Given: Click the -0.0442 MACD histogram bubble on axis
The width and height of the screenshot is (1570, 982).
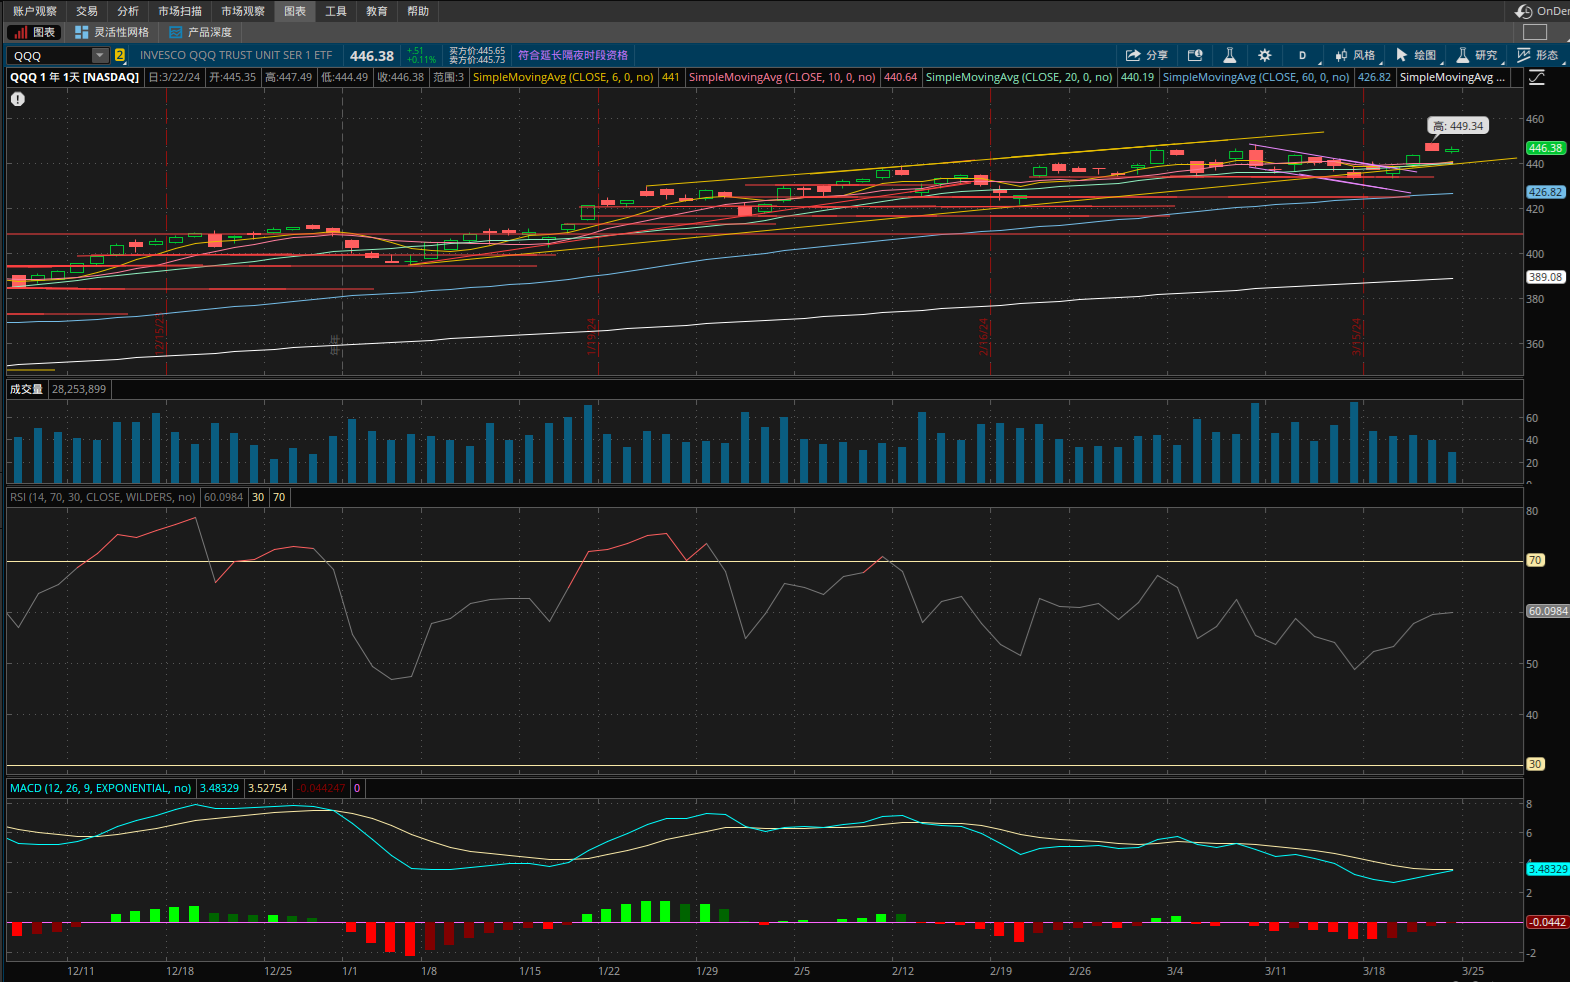Looking at the screenshot, I should coord(1548,922).
